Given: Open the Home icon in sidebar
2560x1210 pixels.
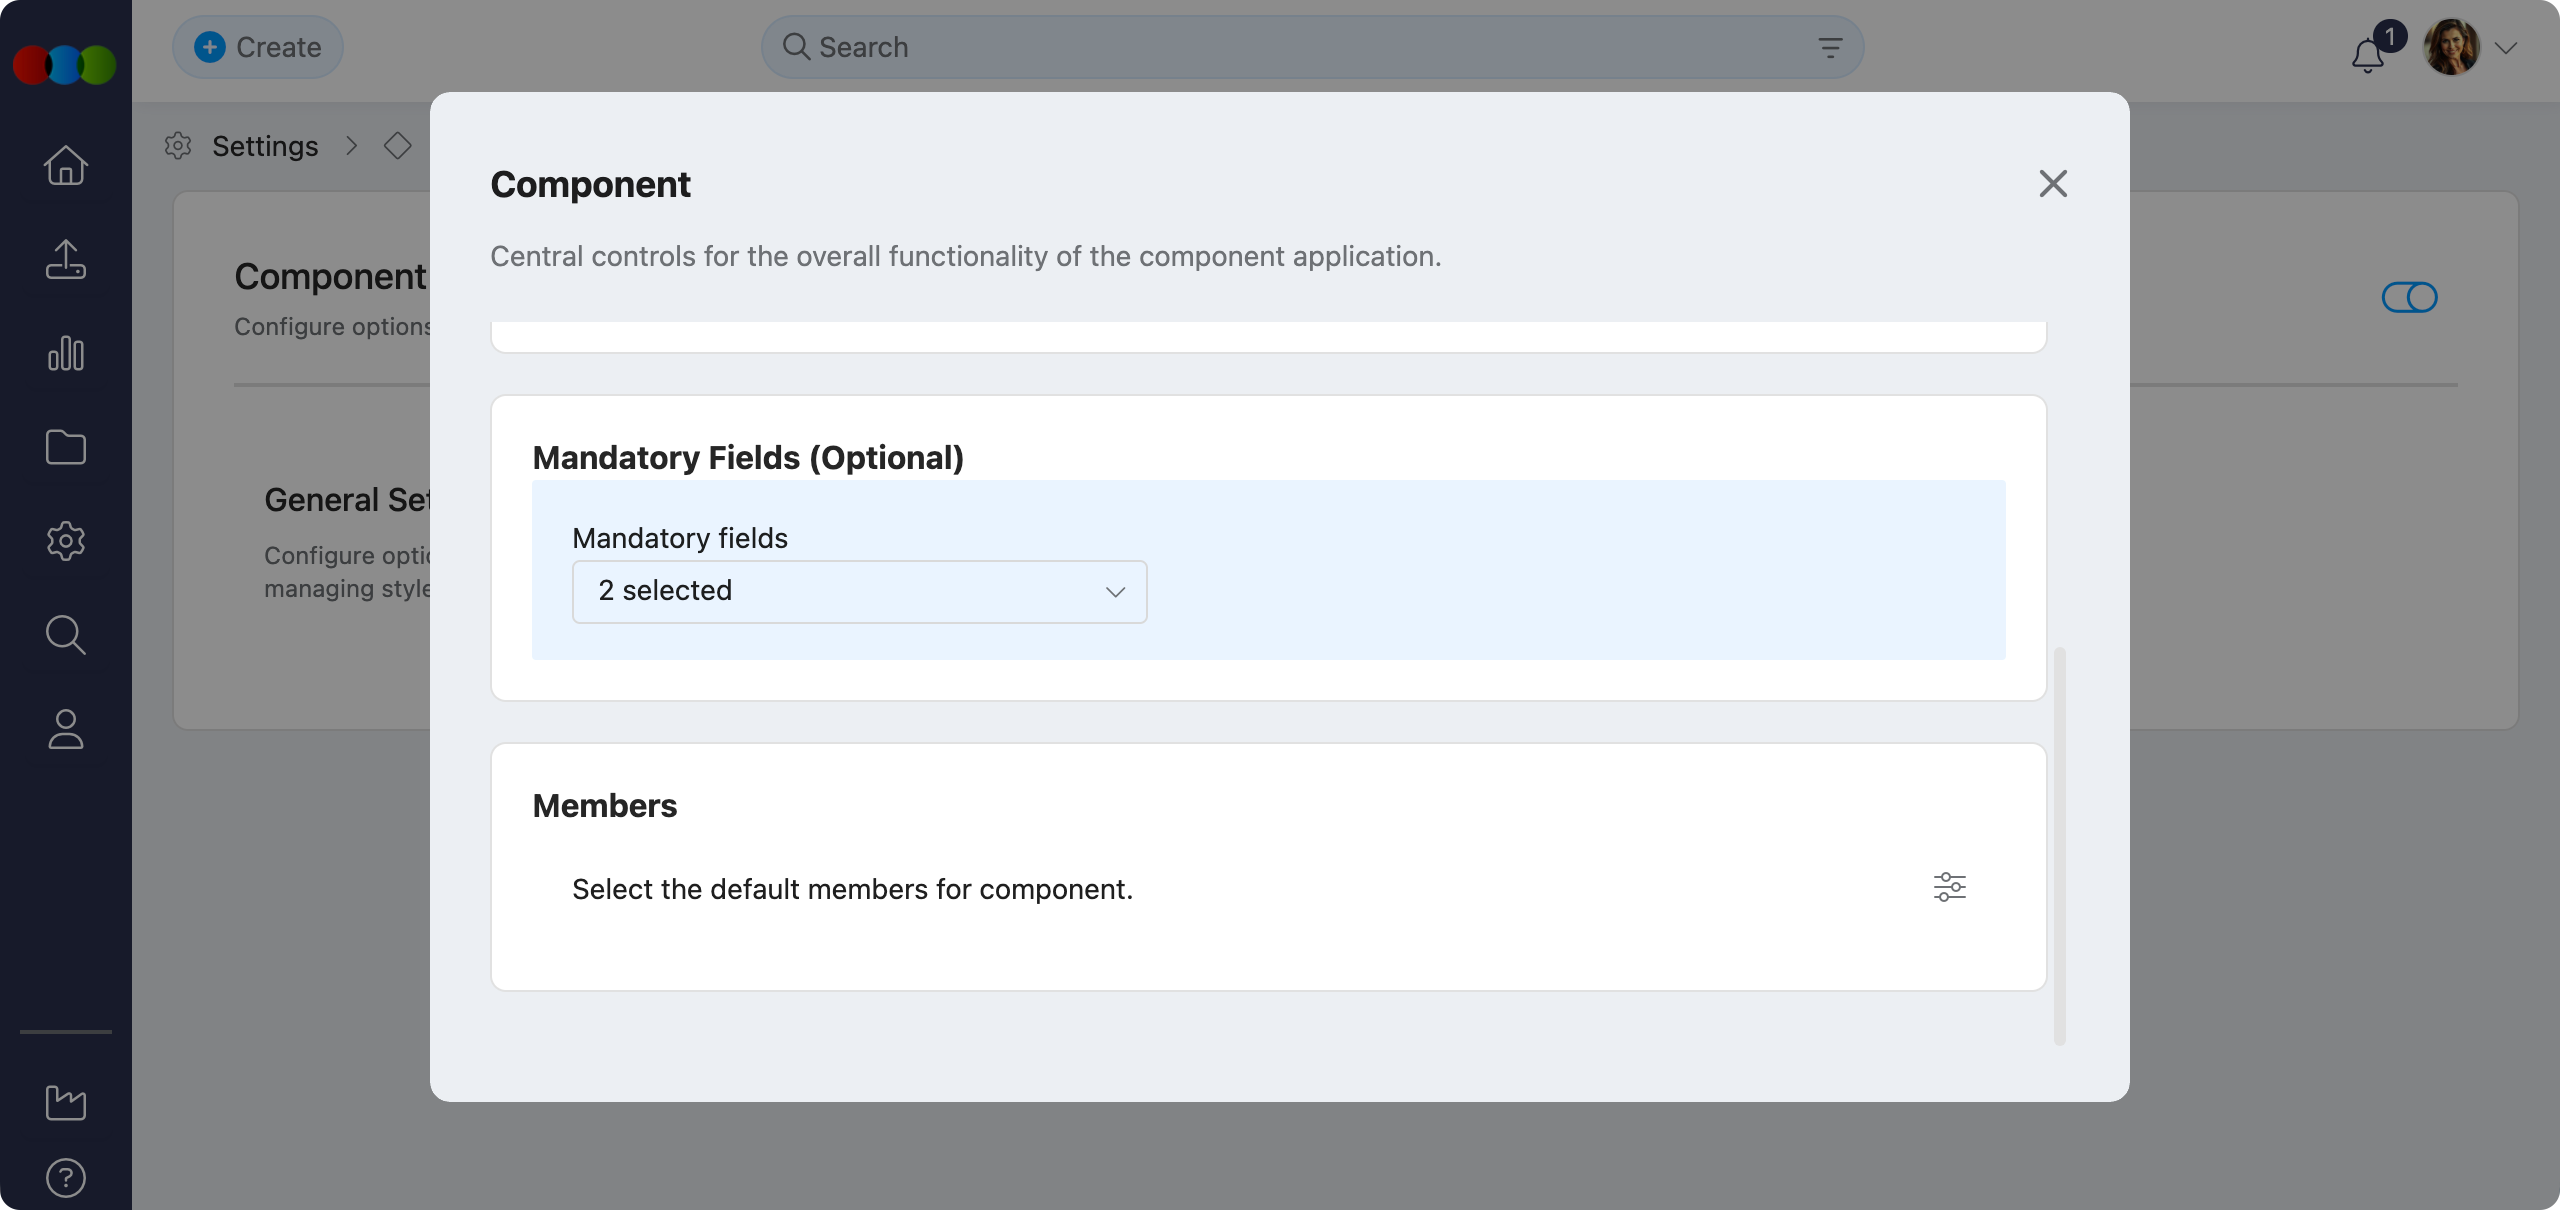Looking at the screenshot, I should [66, 166].
